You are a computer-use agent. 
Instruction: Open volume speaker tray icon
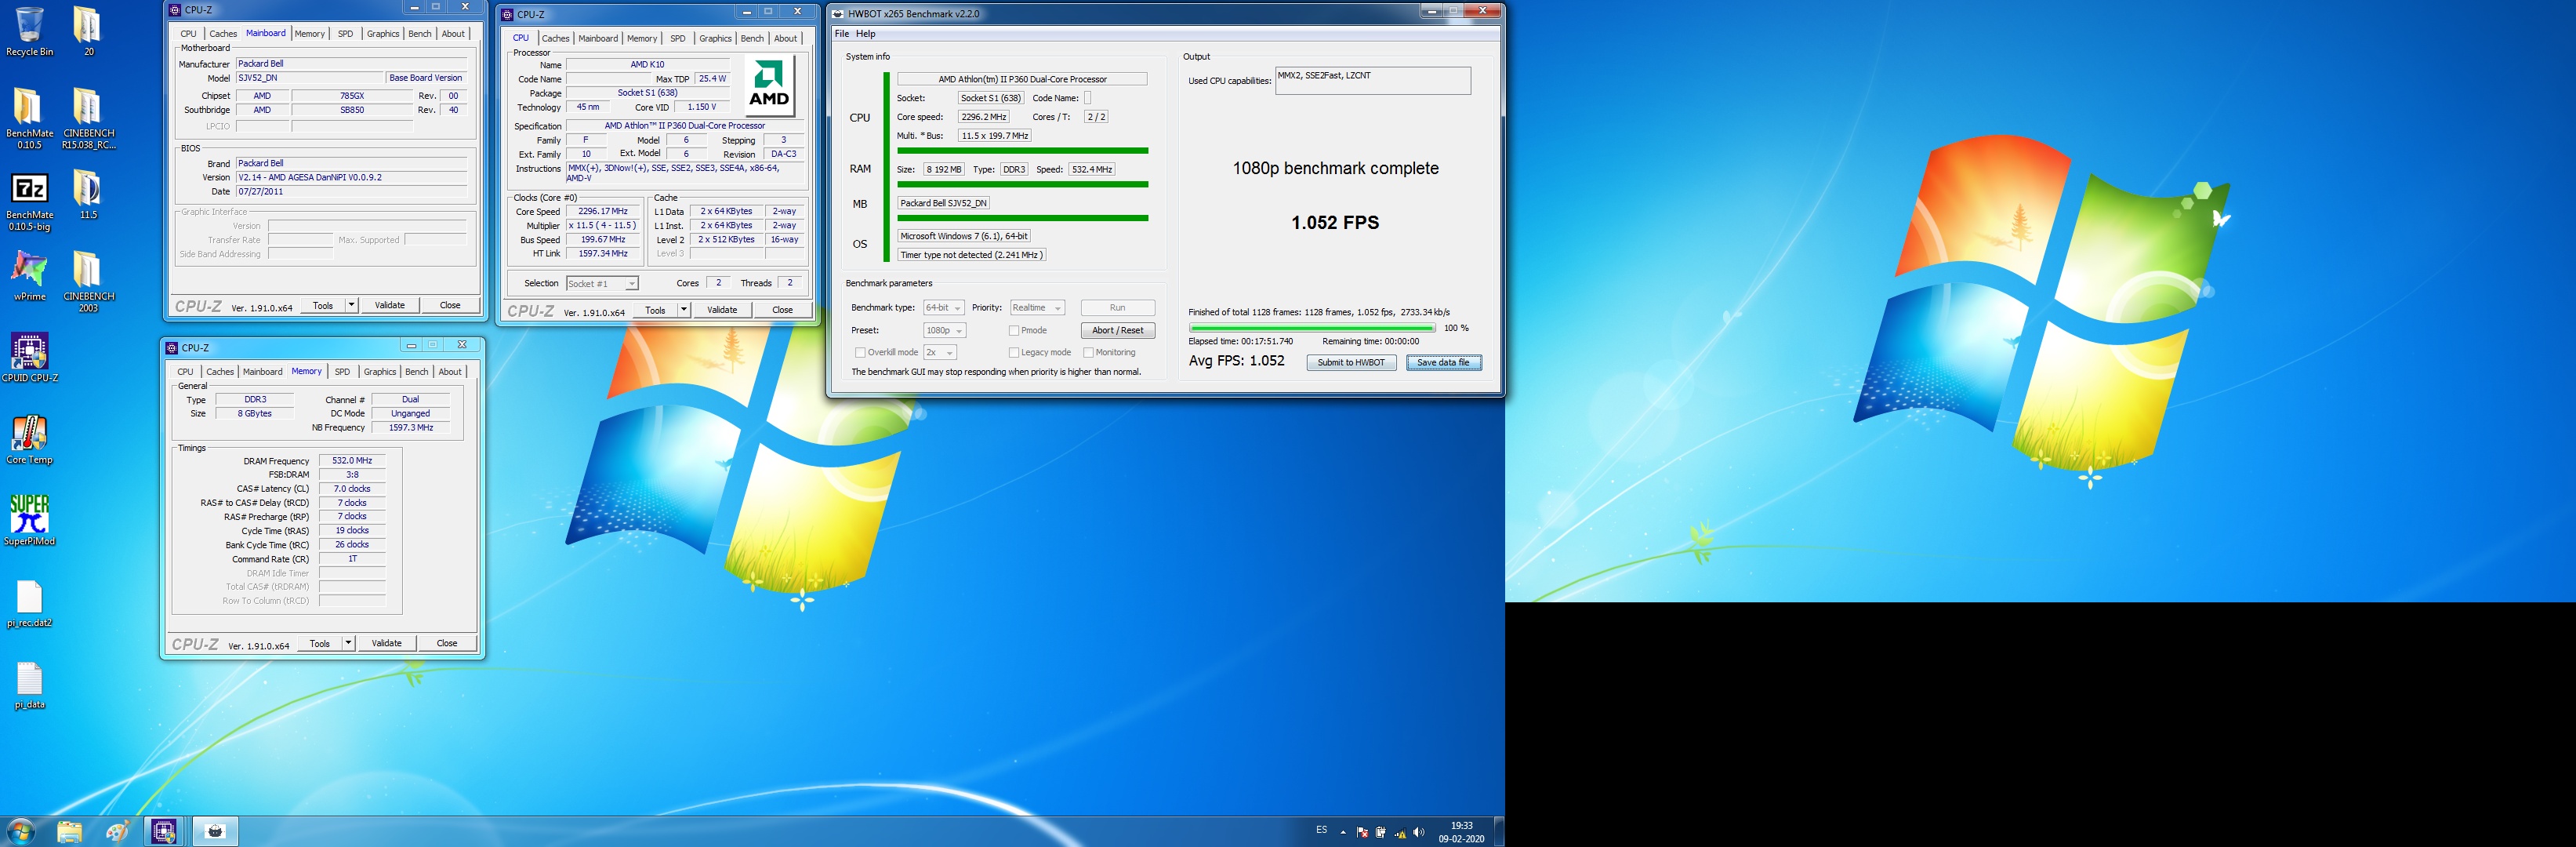(1419, 832)
